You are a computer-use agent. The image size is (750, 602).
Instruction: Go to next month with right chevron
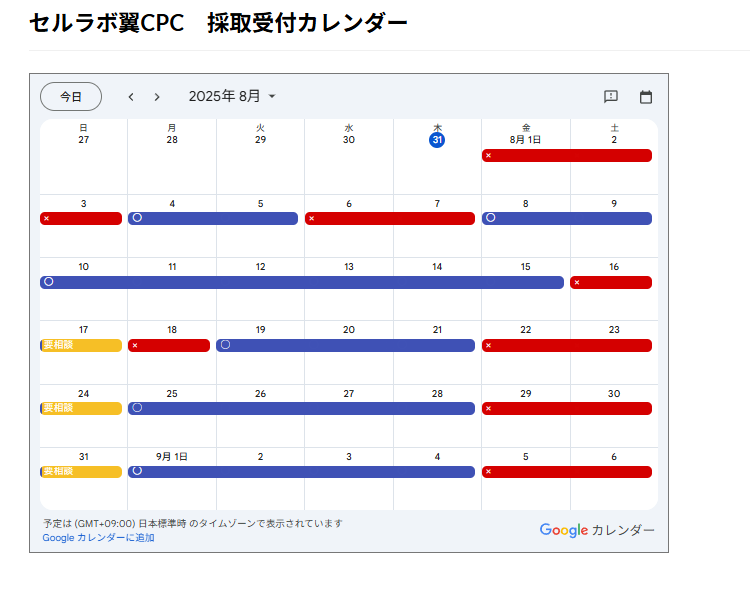click(x=157, y=97)
